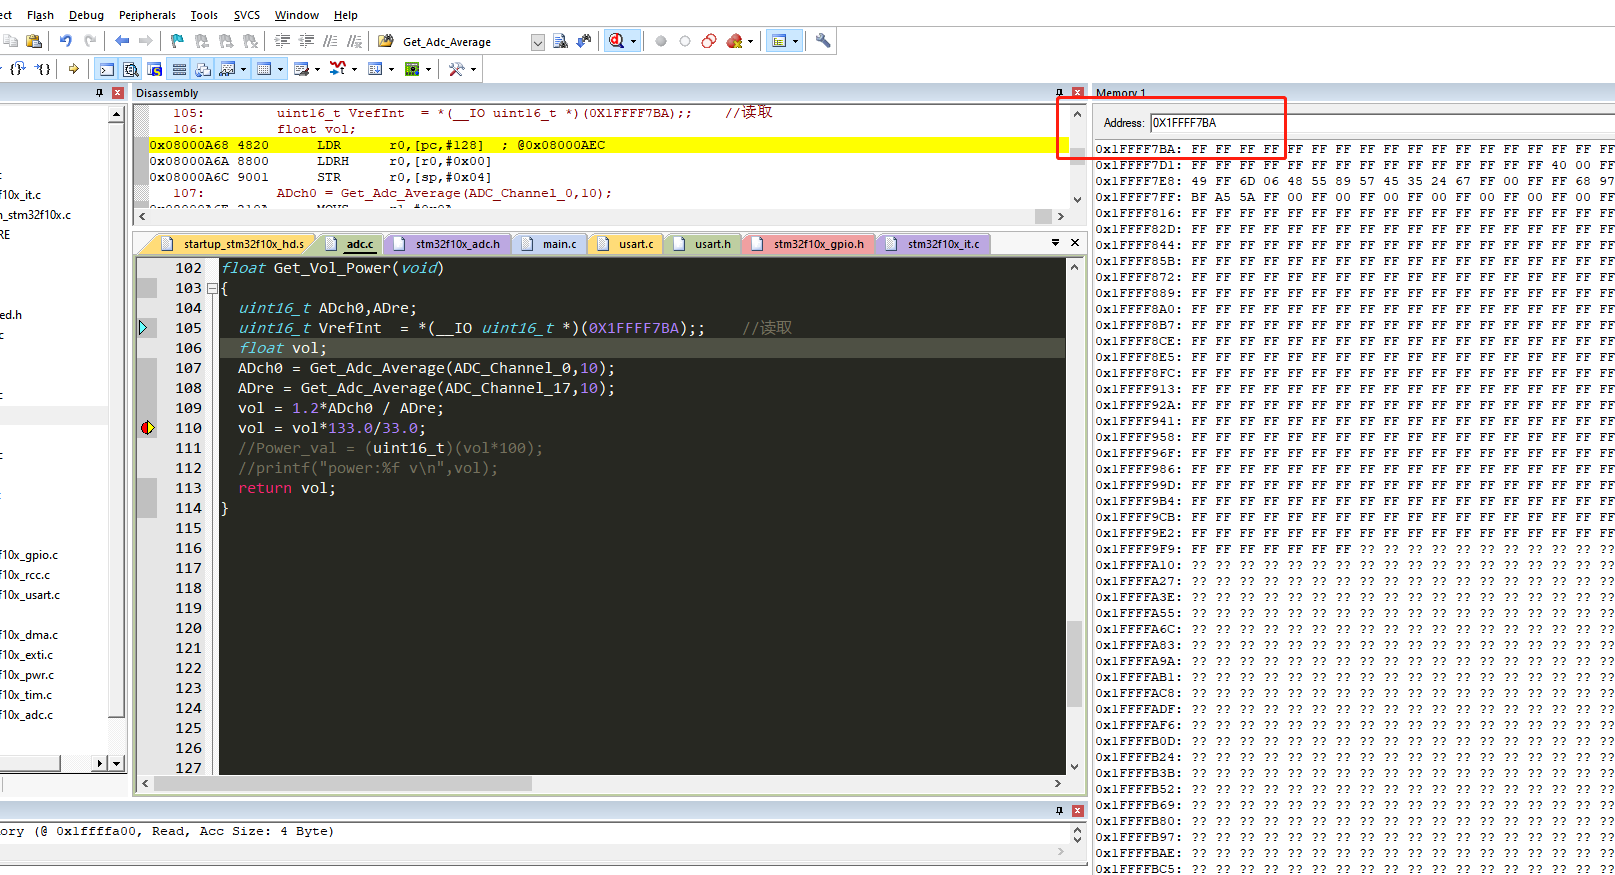1615x875 pixels.
Task: Click the Disassembly panel close button
Action: (1077, 92)
